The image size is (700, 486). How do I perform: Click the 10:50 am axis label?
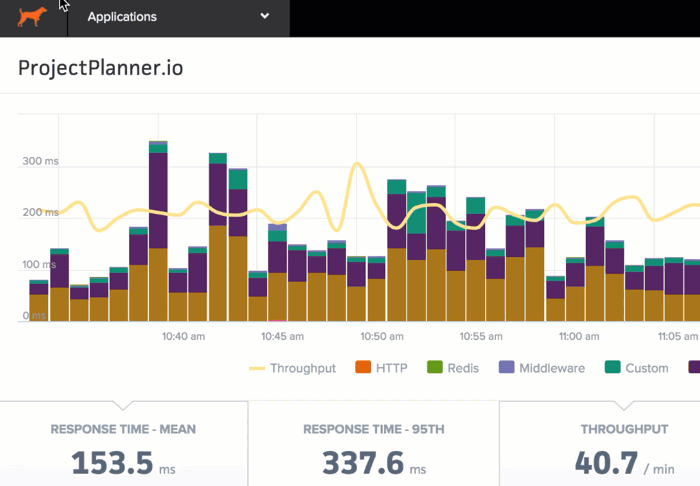(x=382, y=336)
